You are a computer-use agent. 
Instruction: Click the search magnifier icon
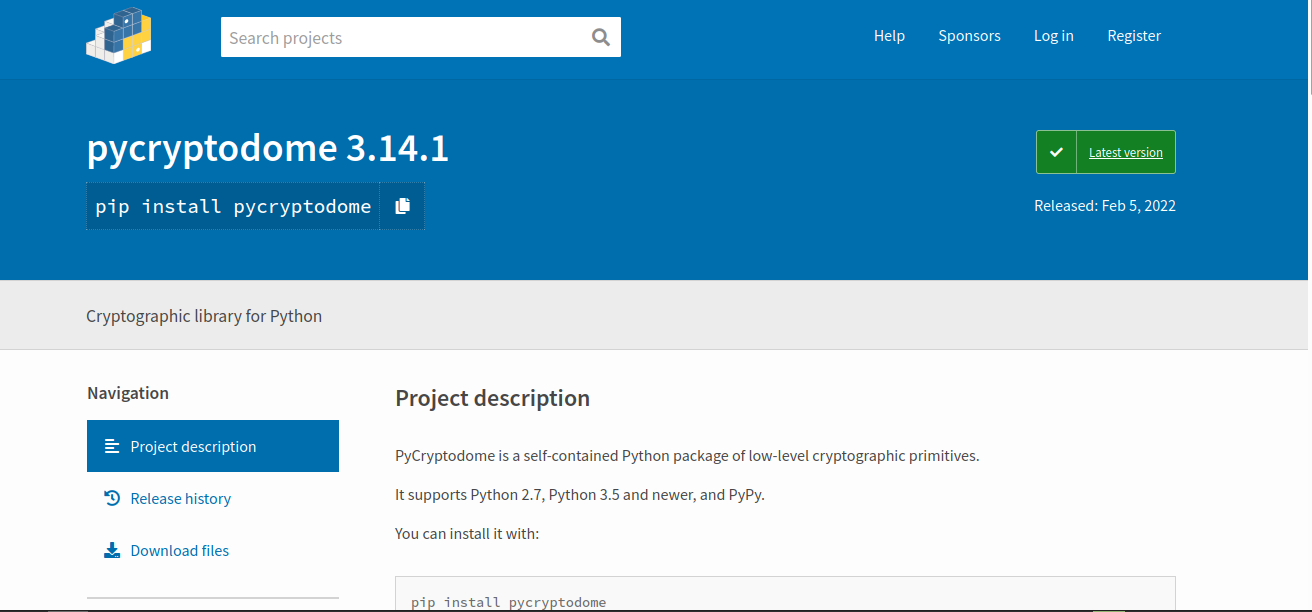click(600, 36)
